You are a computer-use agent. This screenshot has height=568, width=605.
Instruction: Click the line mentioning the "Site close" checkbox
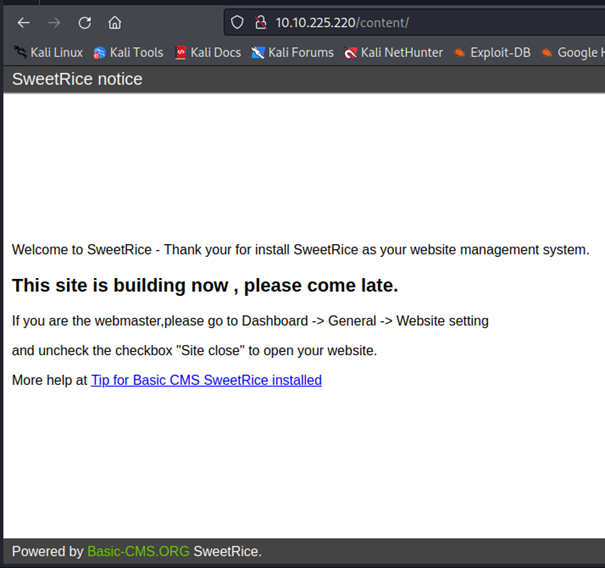point(194,350)
